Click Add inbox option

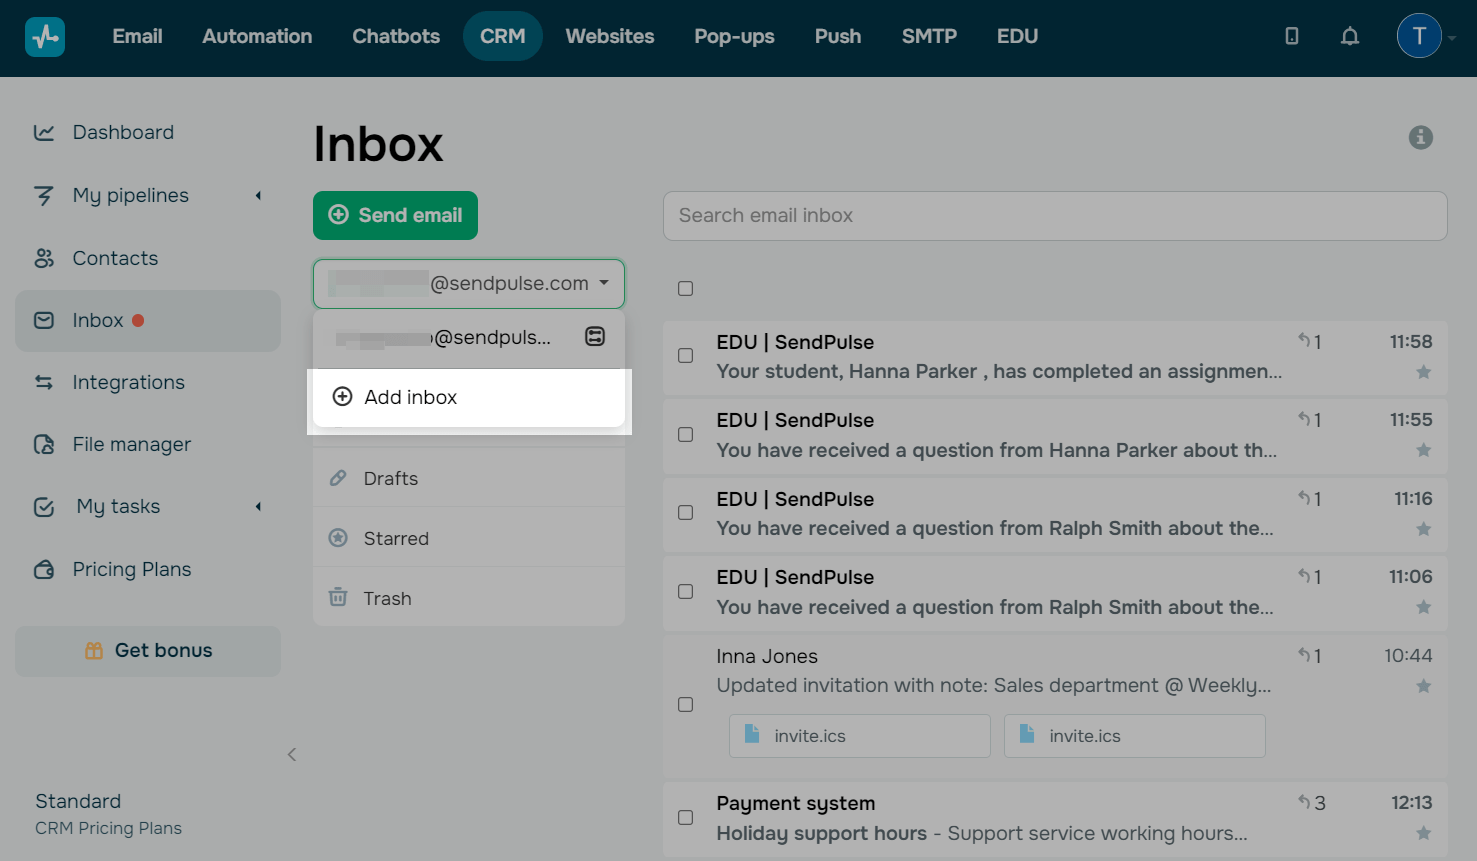click(x=469, y=397)
